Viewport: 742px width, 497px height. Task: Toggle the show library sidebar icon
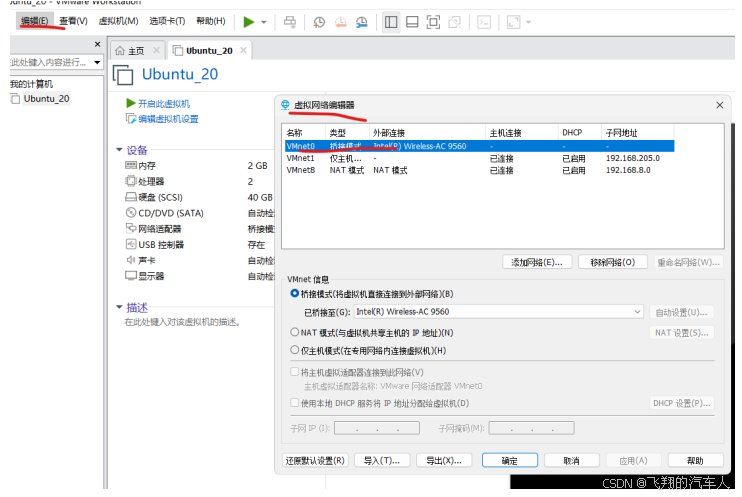click(391, 22)
